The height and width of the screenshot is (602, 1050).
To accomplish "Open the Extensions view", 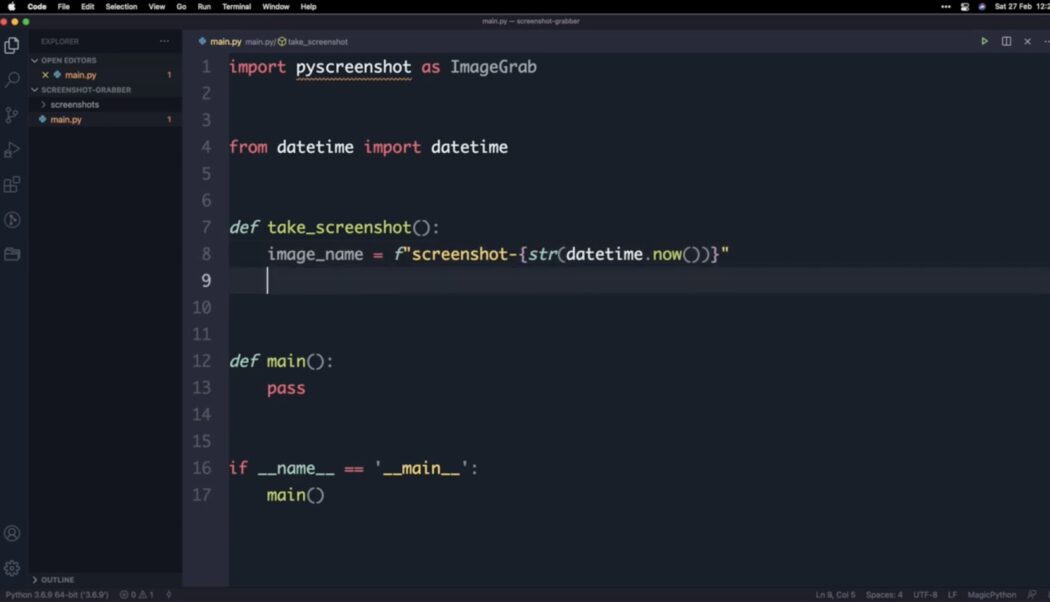I will point(13,184).
